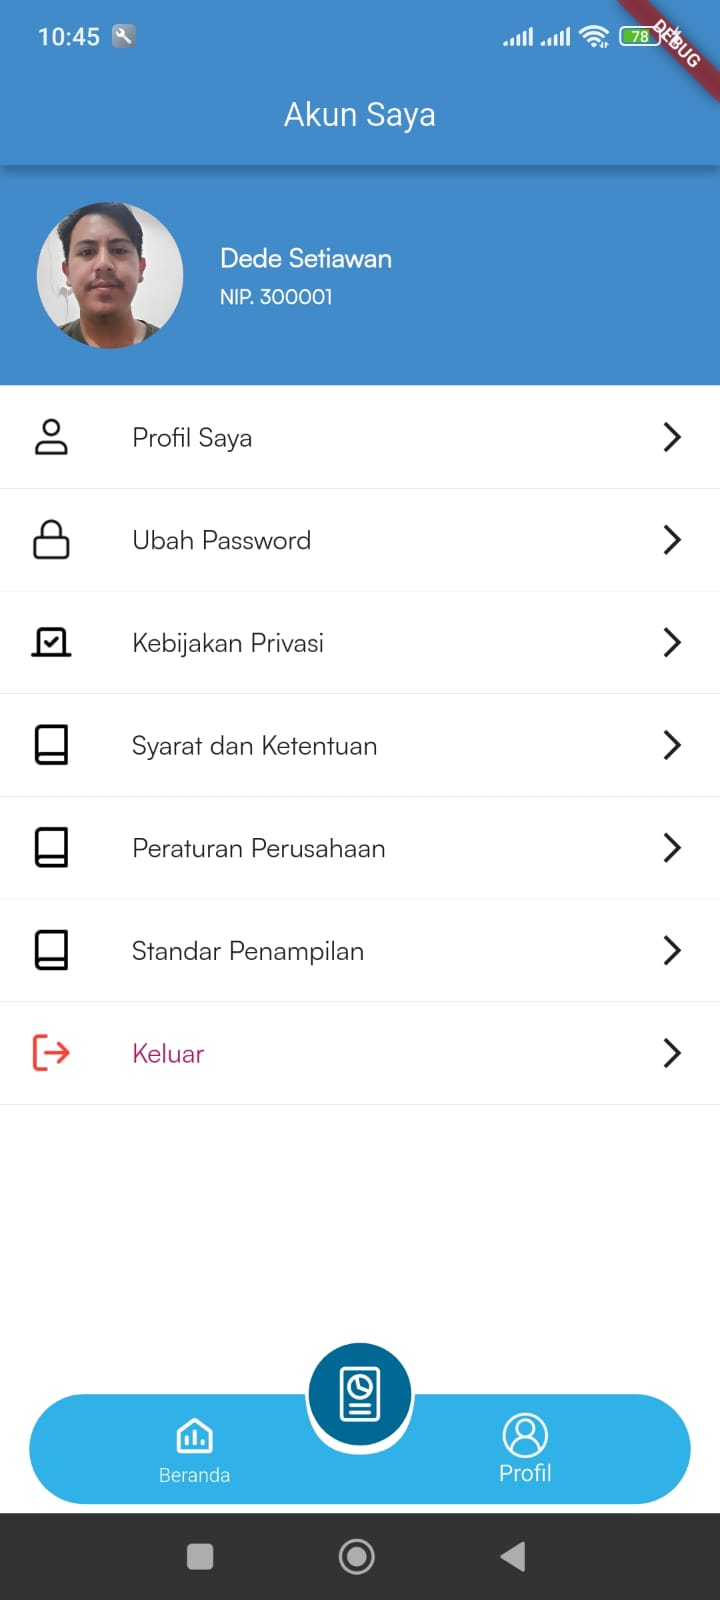Tap Keluar to log out

(x=168, y=1054)
